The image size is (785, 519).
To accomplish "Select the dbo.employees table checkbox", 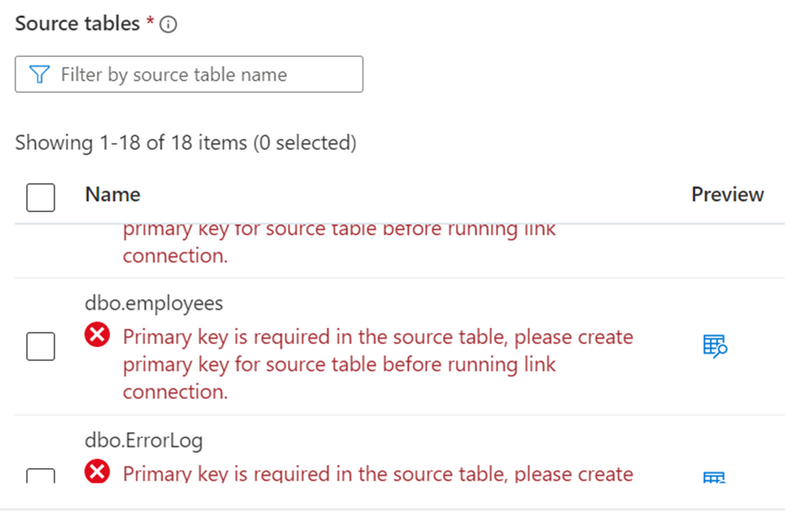I will pyautogui.click(x=41, y=346).
